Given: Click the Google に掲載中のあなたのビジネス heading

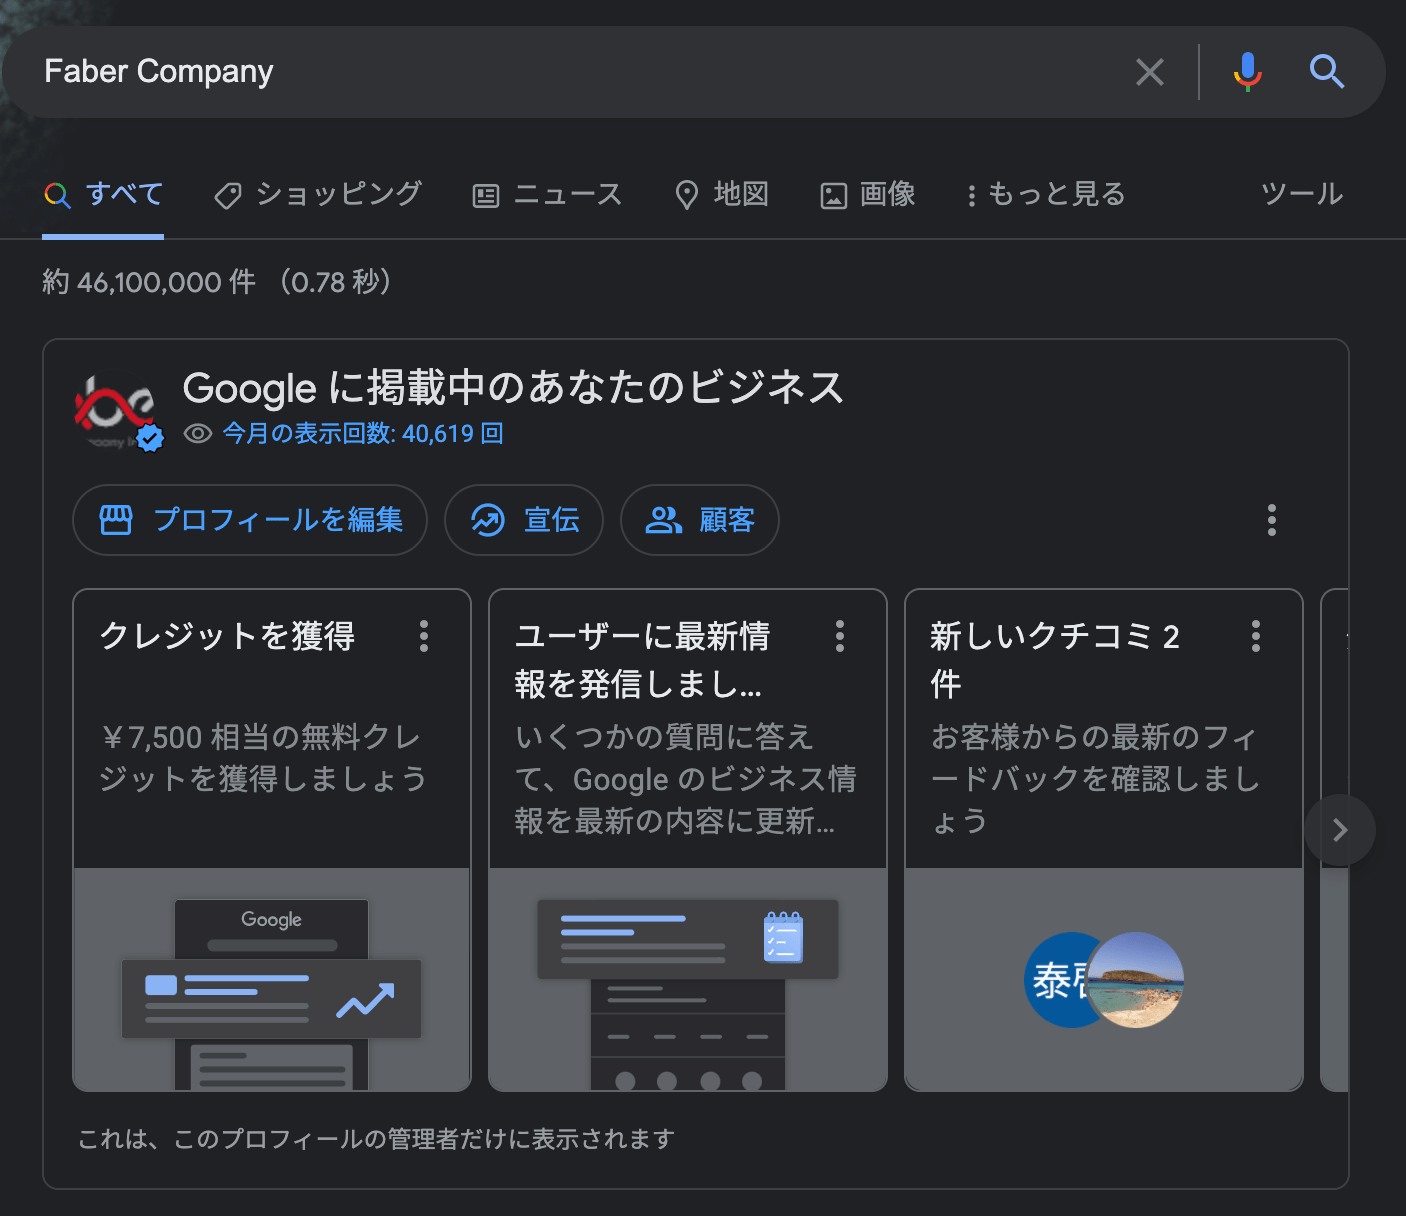Looking at the screenshot, I should pos(514,388).
